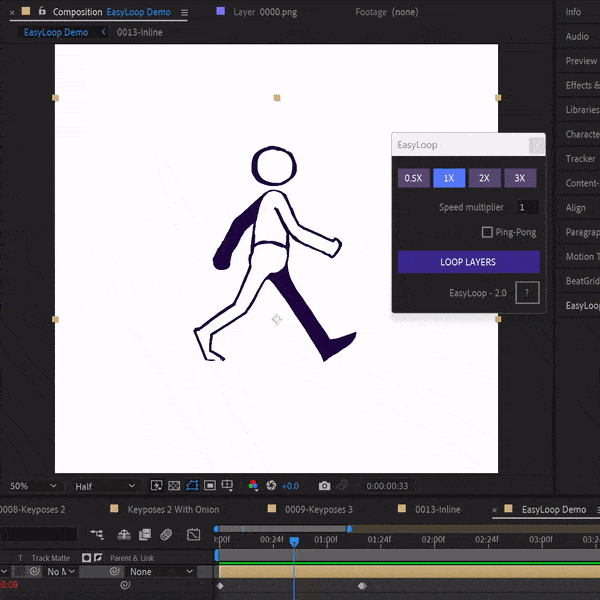This screenshot has width=600, height=600.
Task: Select the EasyLoop Demo timeline tab
Action: click(x=554, y=510)
